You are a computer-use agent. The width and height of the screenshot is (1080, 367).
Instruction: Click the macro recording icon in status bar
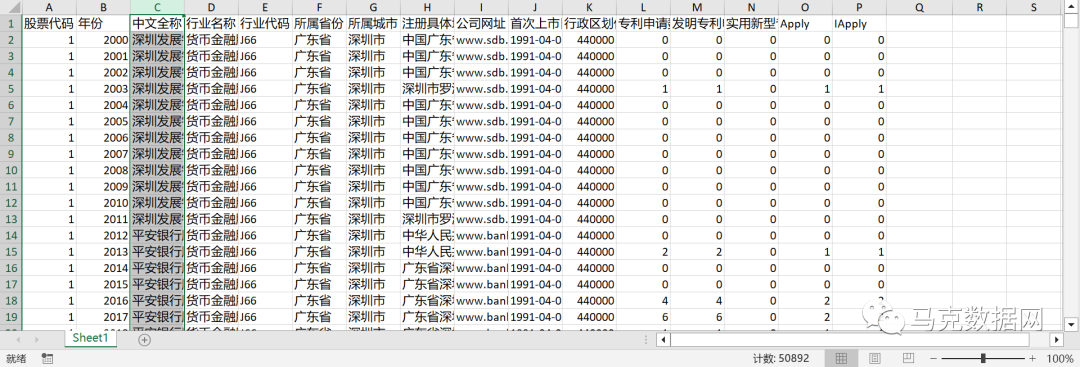48,359
